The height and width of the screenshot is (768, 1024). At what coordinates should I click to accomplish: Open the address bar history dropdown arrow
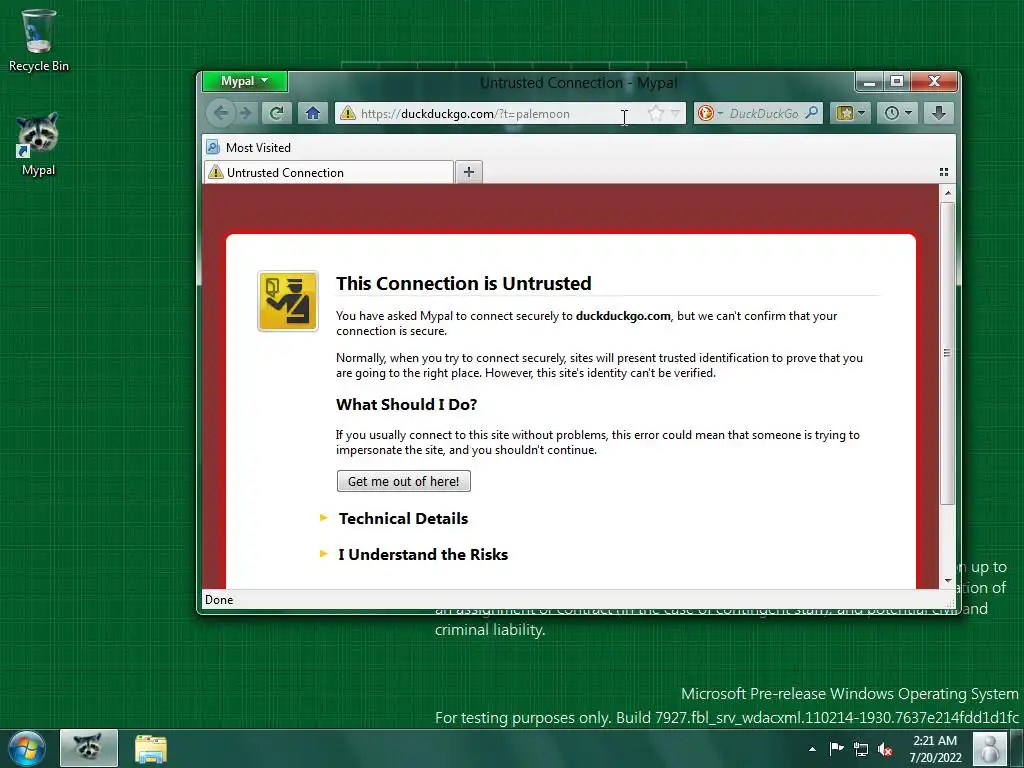pos(675,114)
